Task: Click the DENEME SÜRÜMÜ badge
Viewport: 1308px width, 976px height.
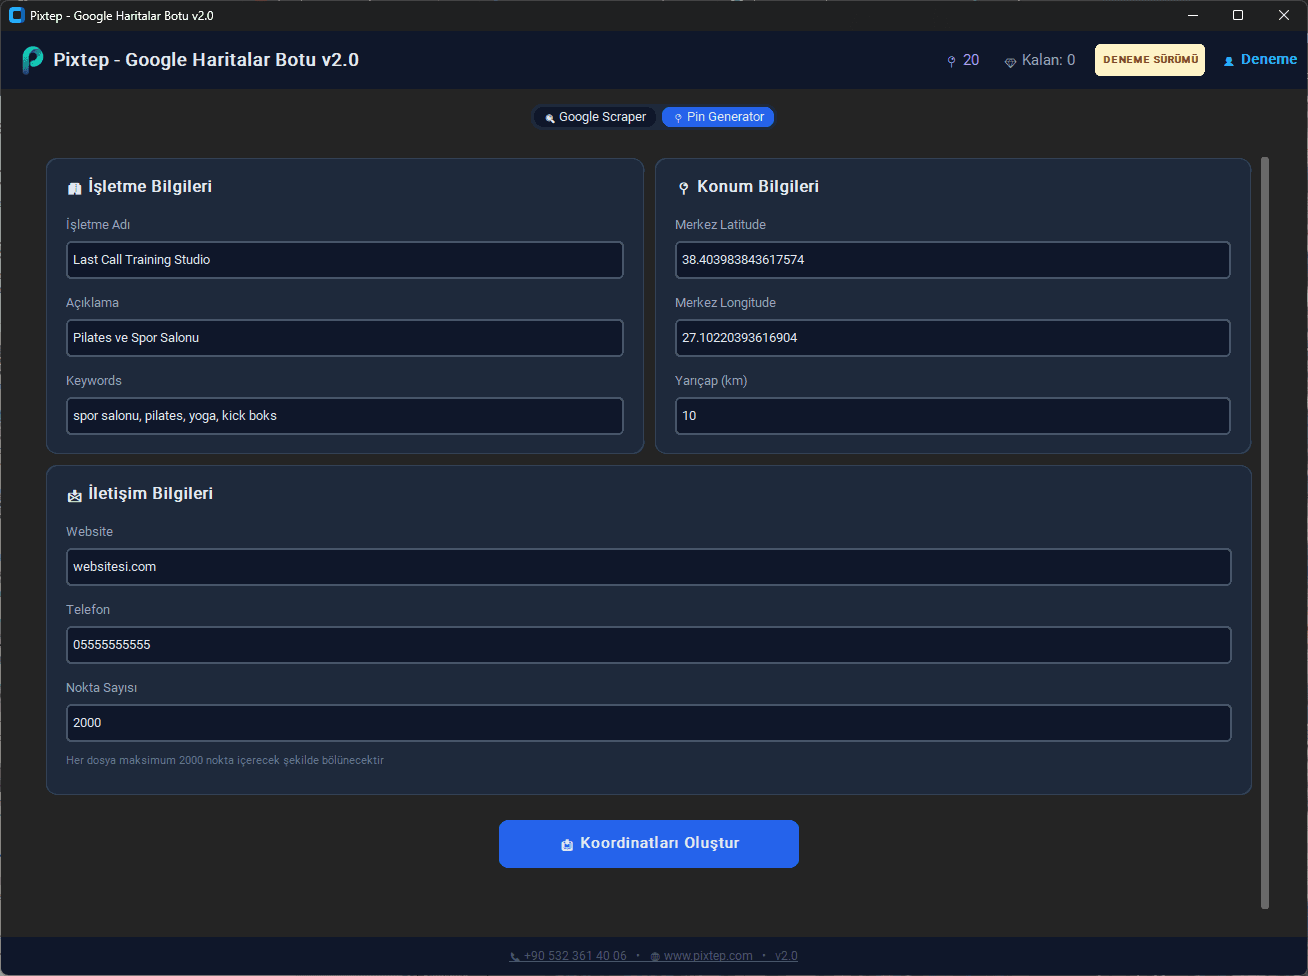Action: 1150,60
